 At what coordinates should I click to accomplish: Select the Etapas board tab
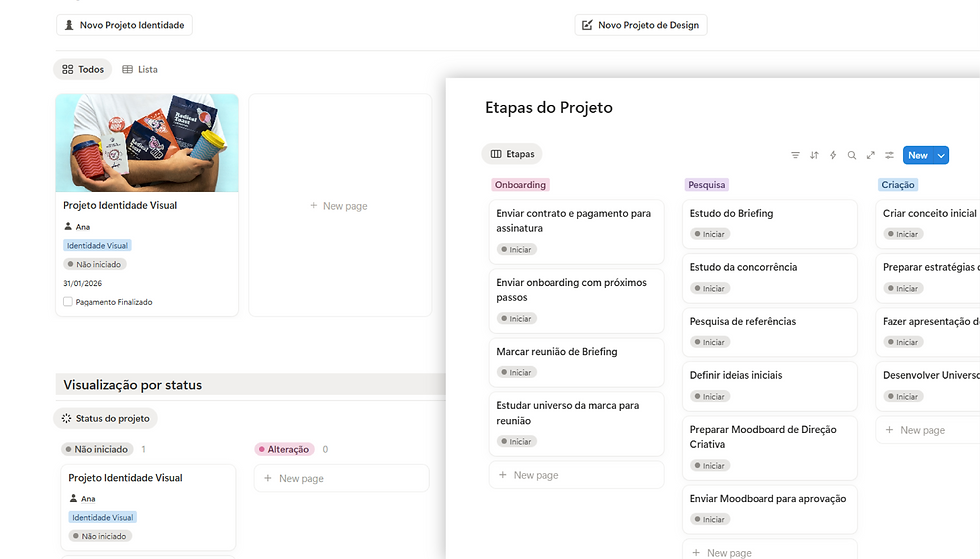point(512,154)
